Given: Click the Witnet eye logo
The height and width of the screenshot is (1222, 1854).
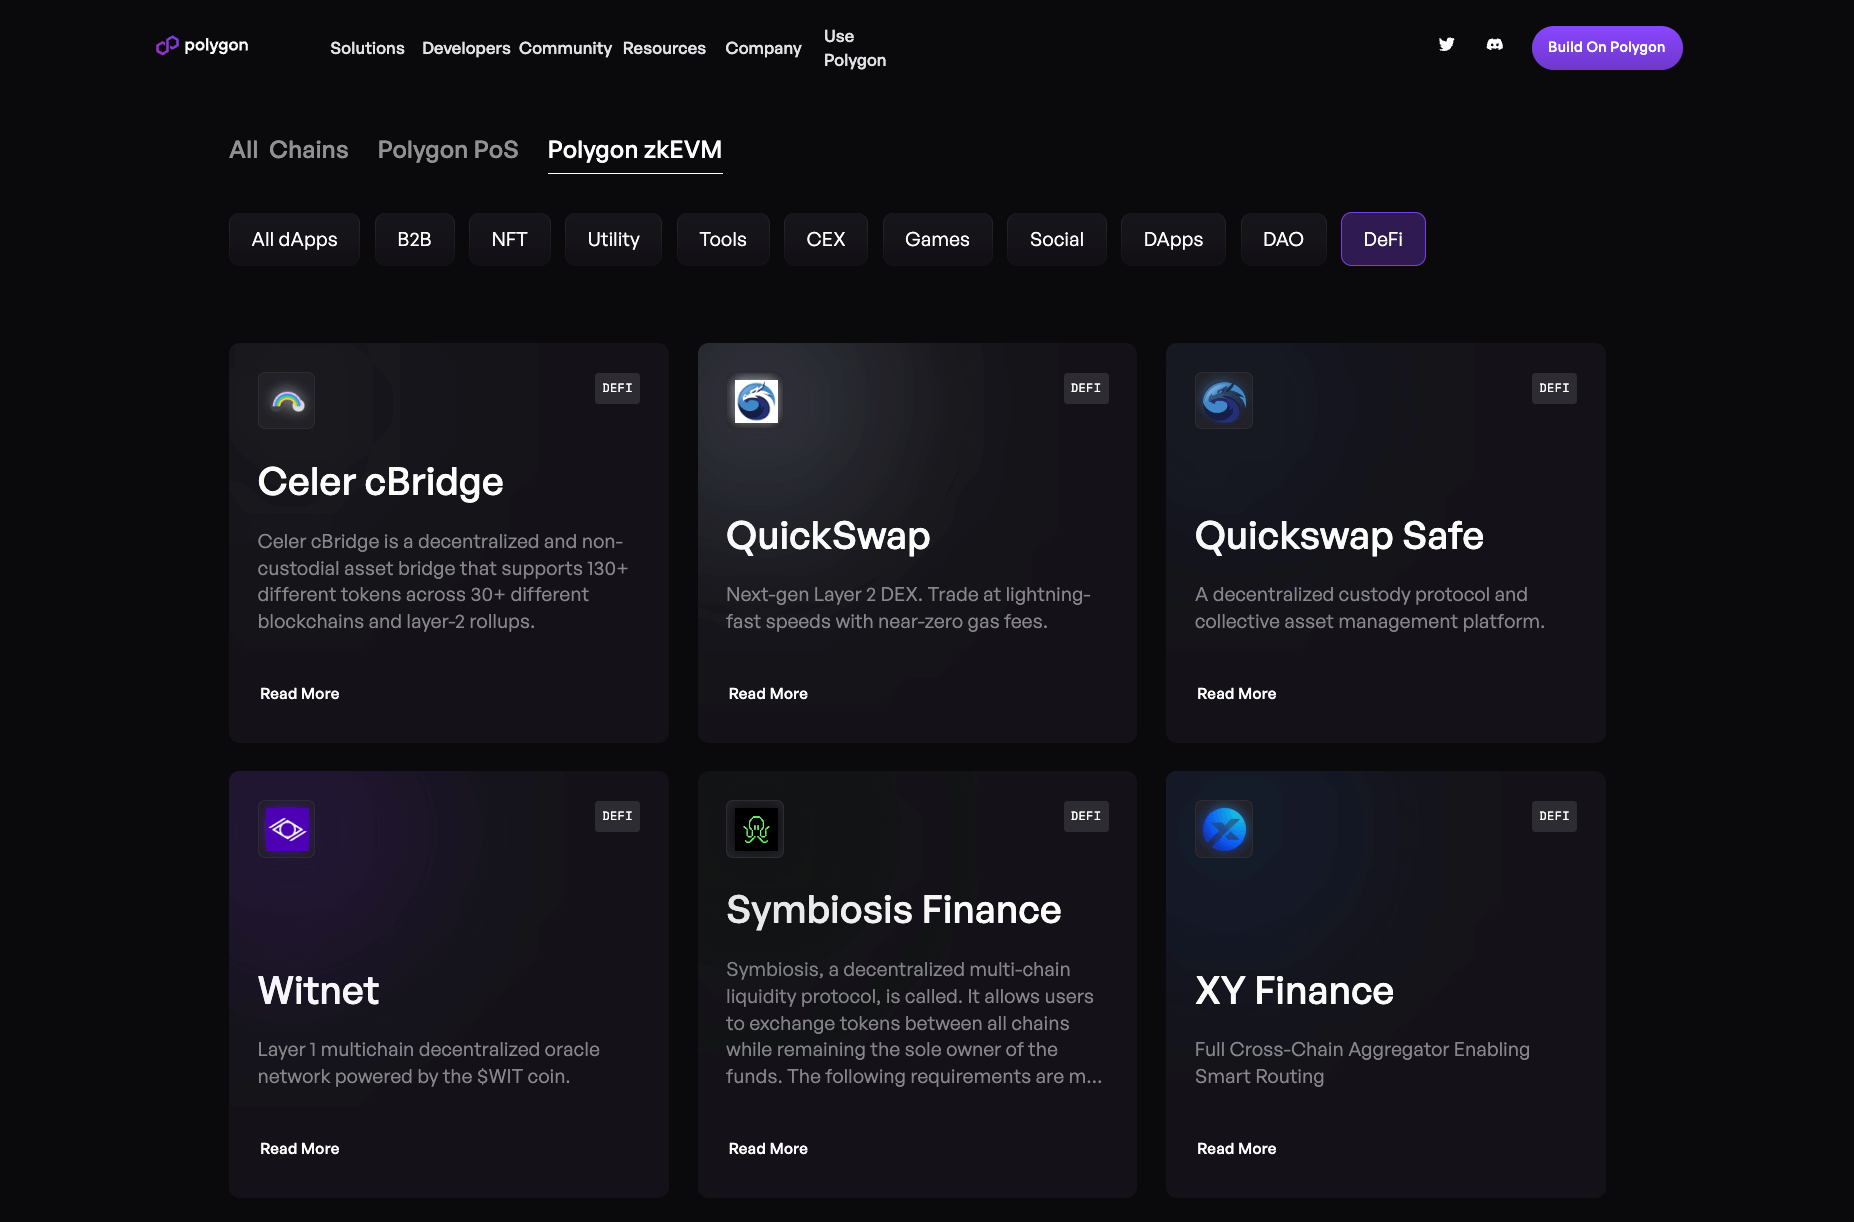Looking at the screenshot, I should (286, 828).
